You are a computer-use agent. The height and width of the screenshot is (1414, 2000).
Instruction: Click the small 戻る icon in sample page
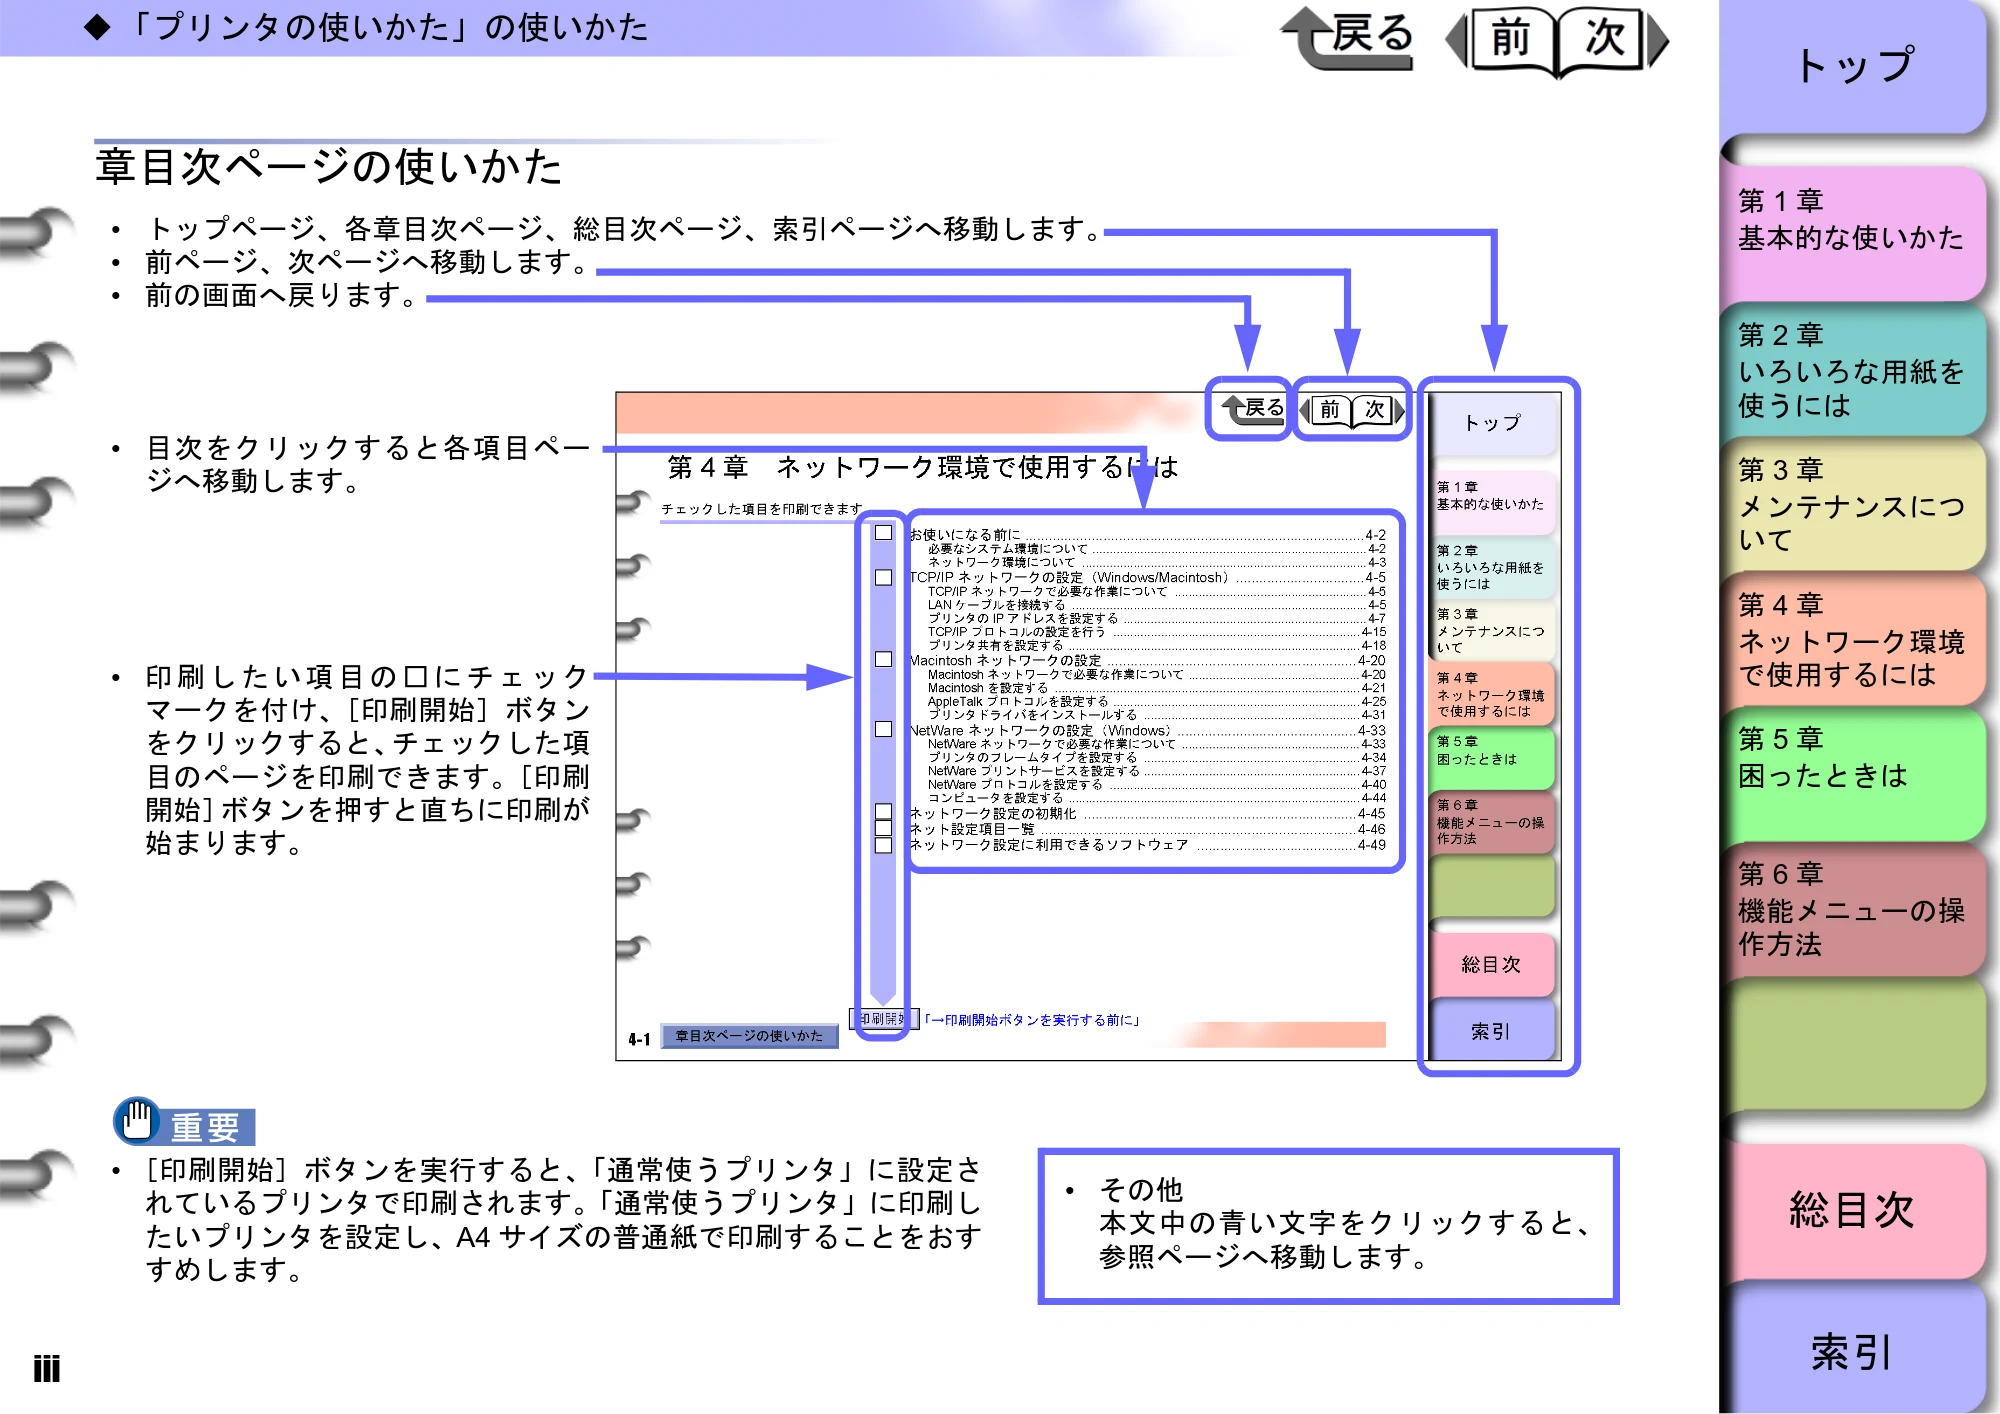click(x=1253, y=408)
